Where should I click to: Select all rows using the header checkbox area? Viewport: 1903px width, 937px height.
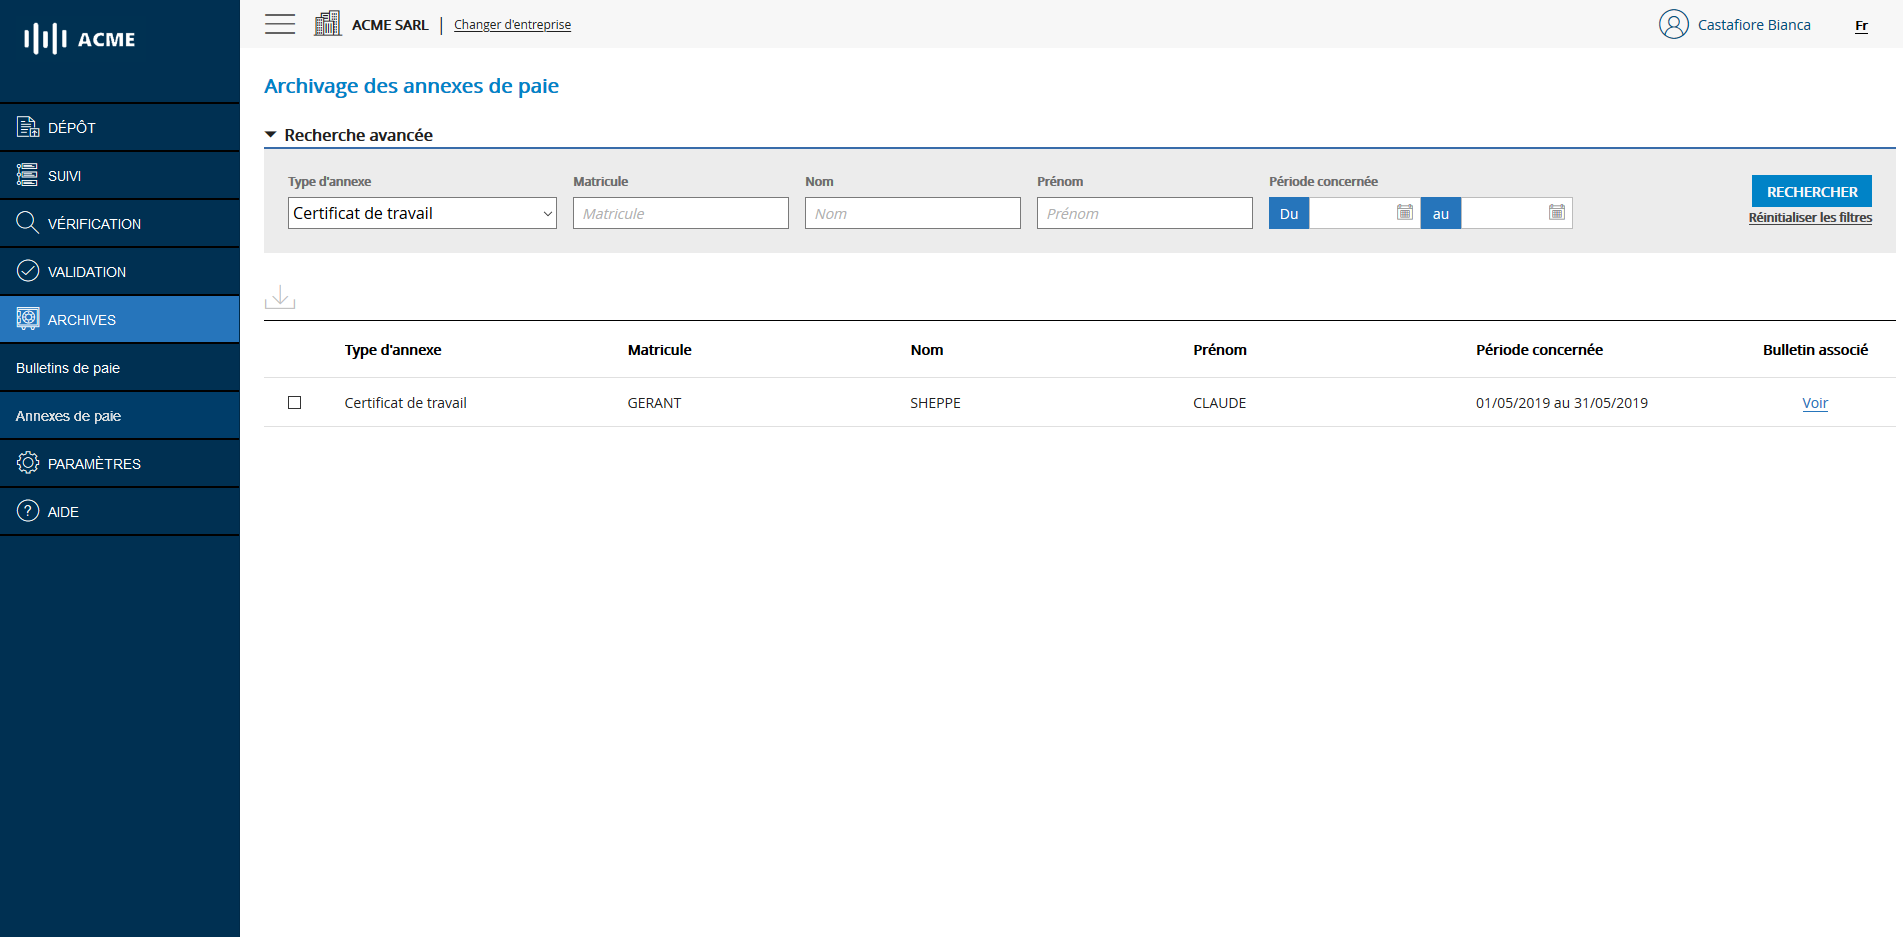pyautogui.click(x=294, y=350)
